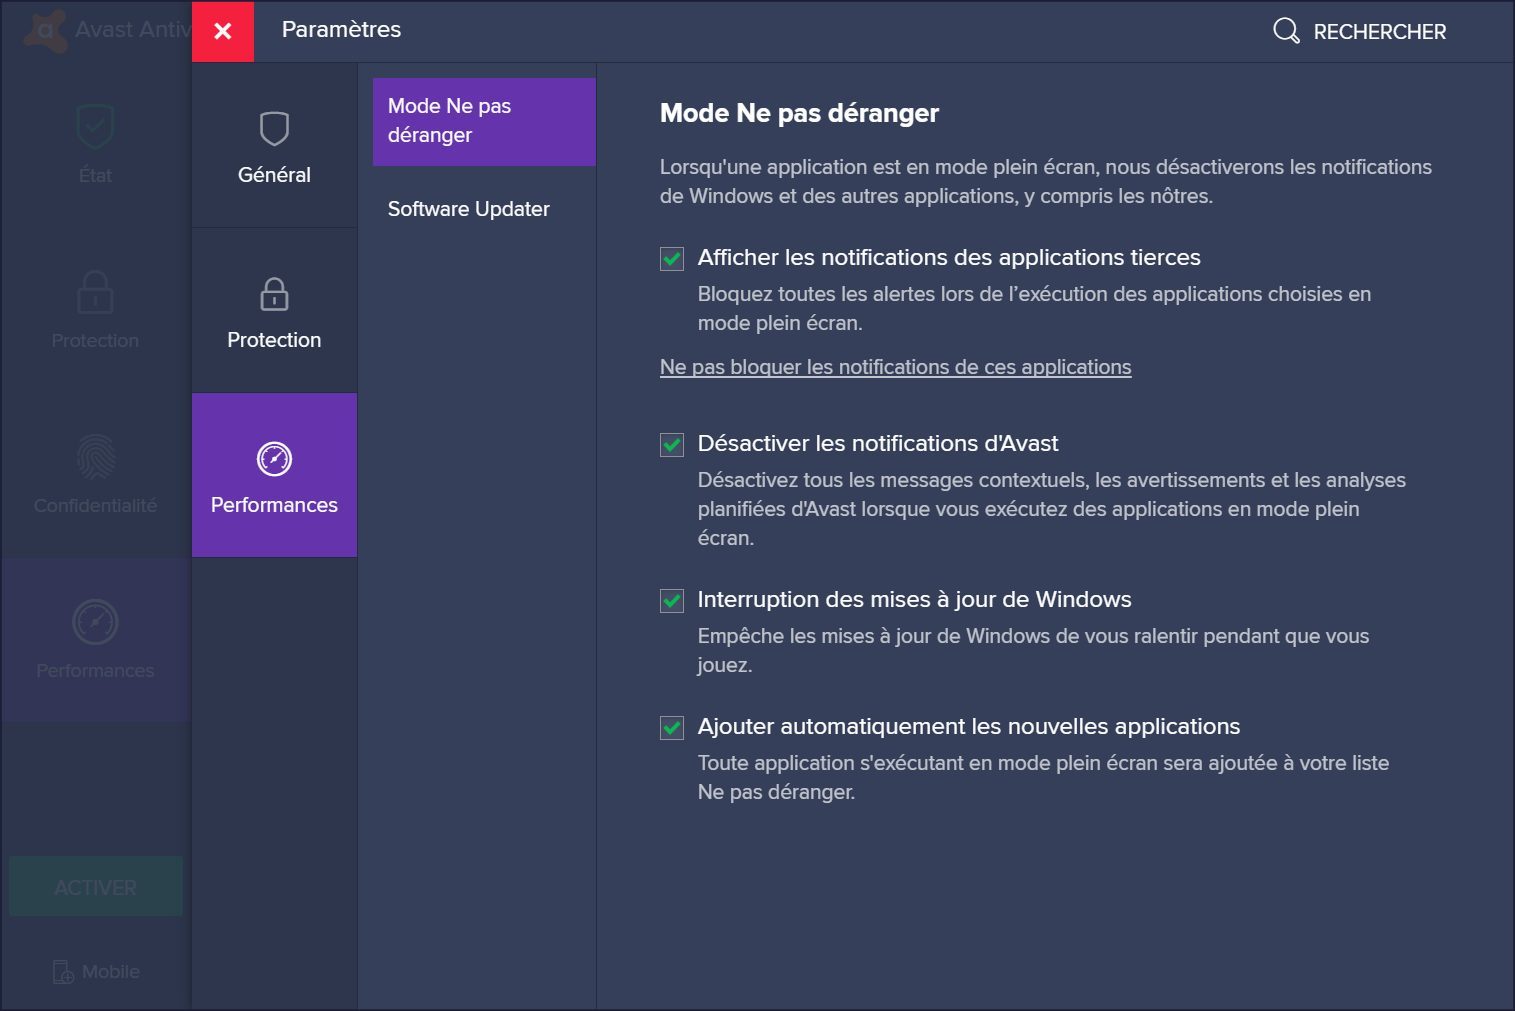
Task: Open the Protection settings section label
Action: [274, 340]
